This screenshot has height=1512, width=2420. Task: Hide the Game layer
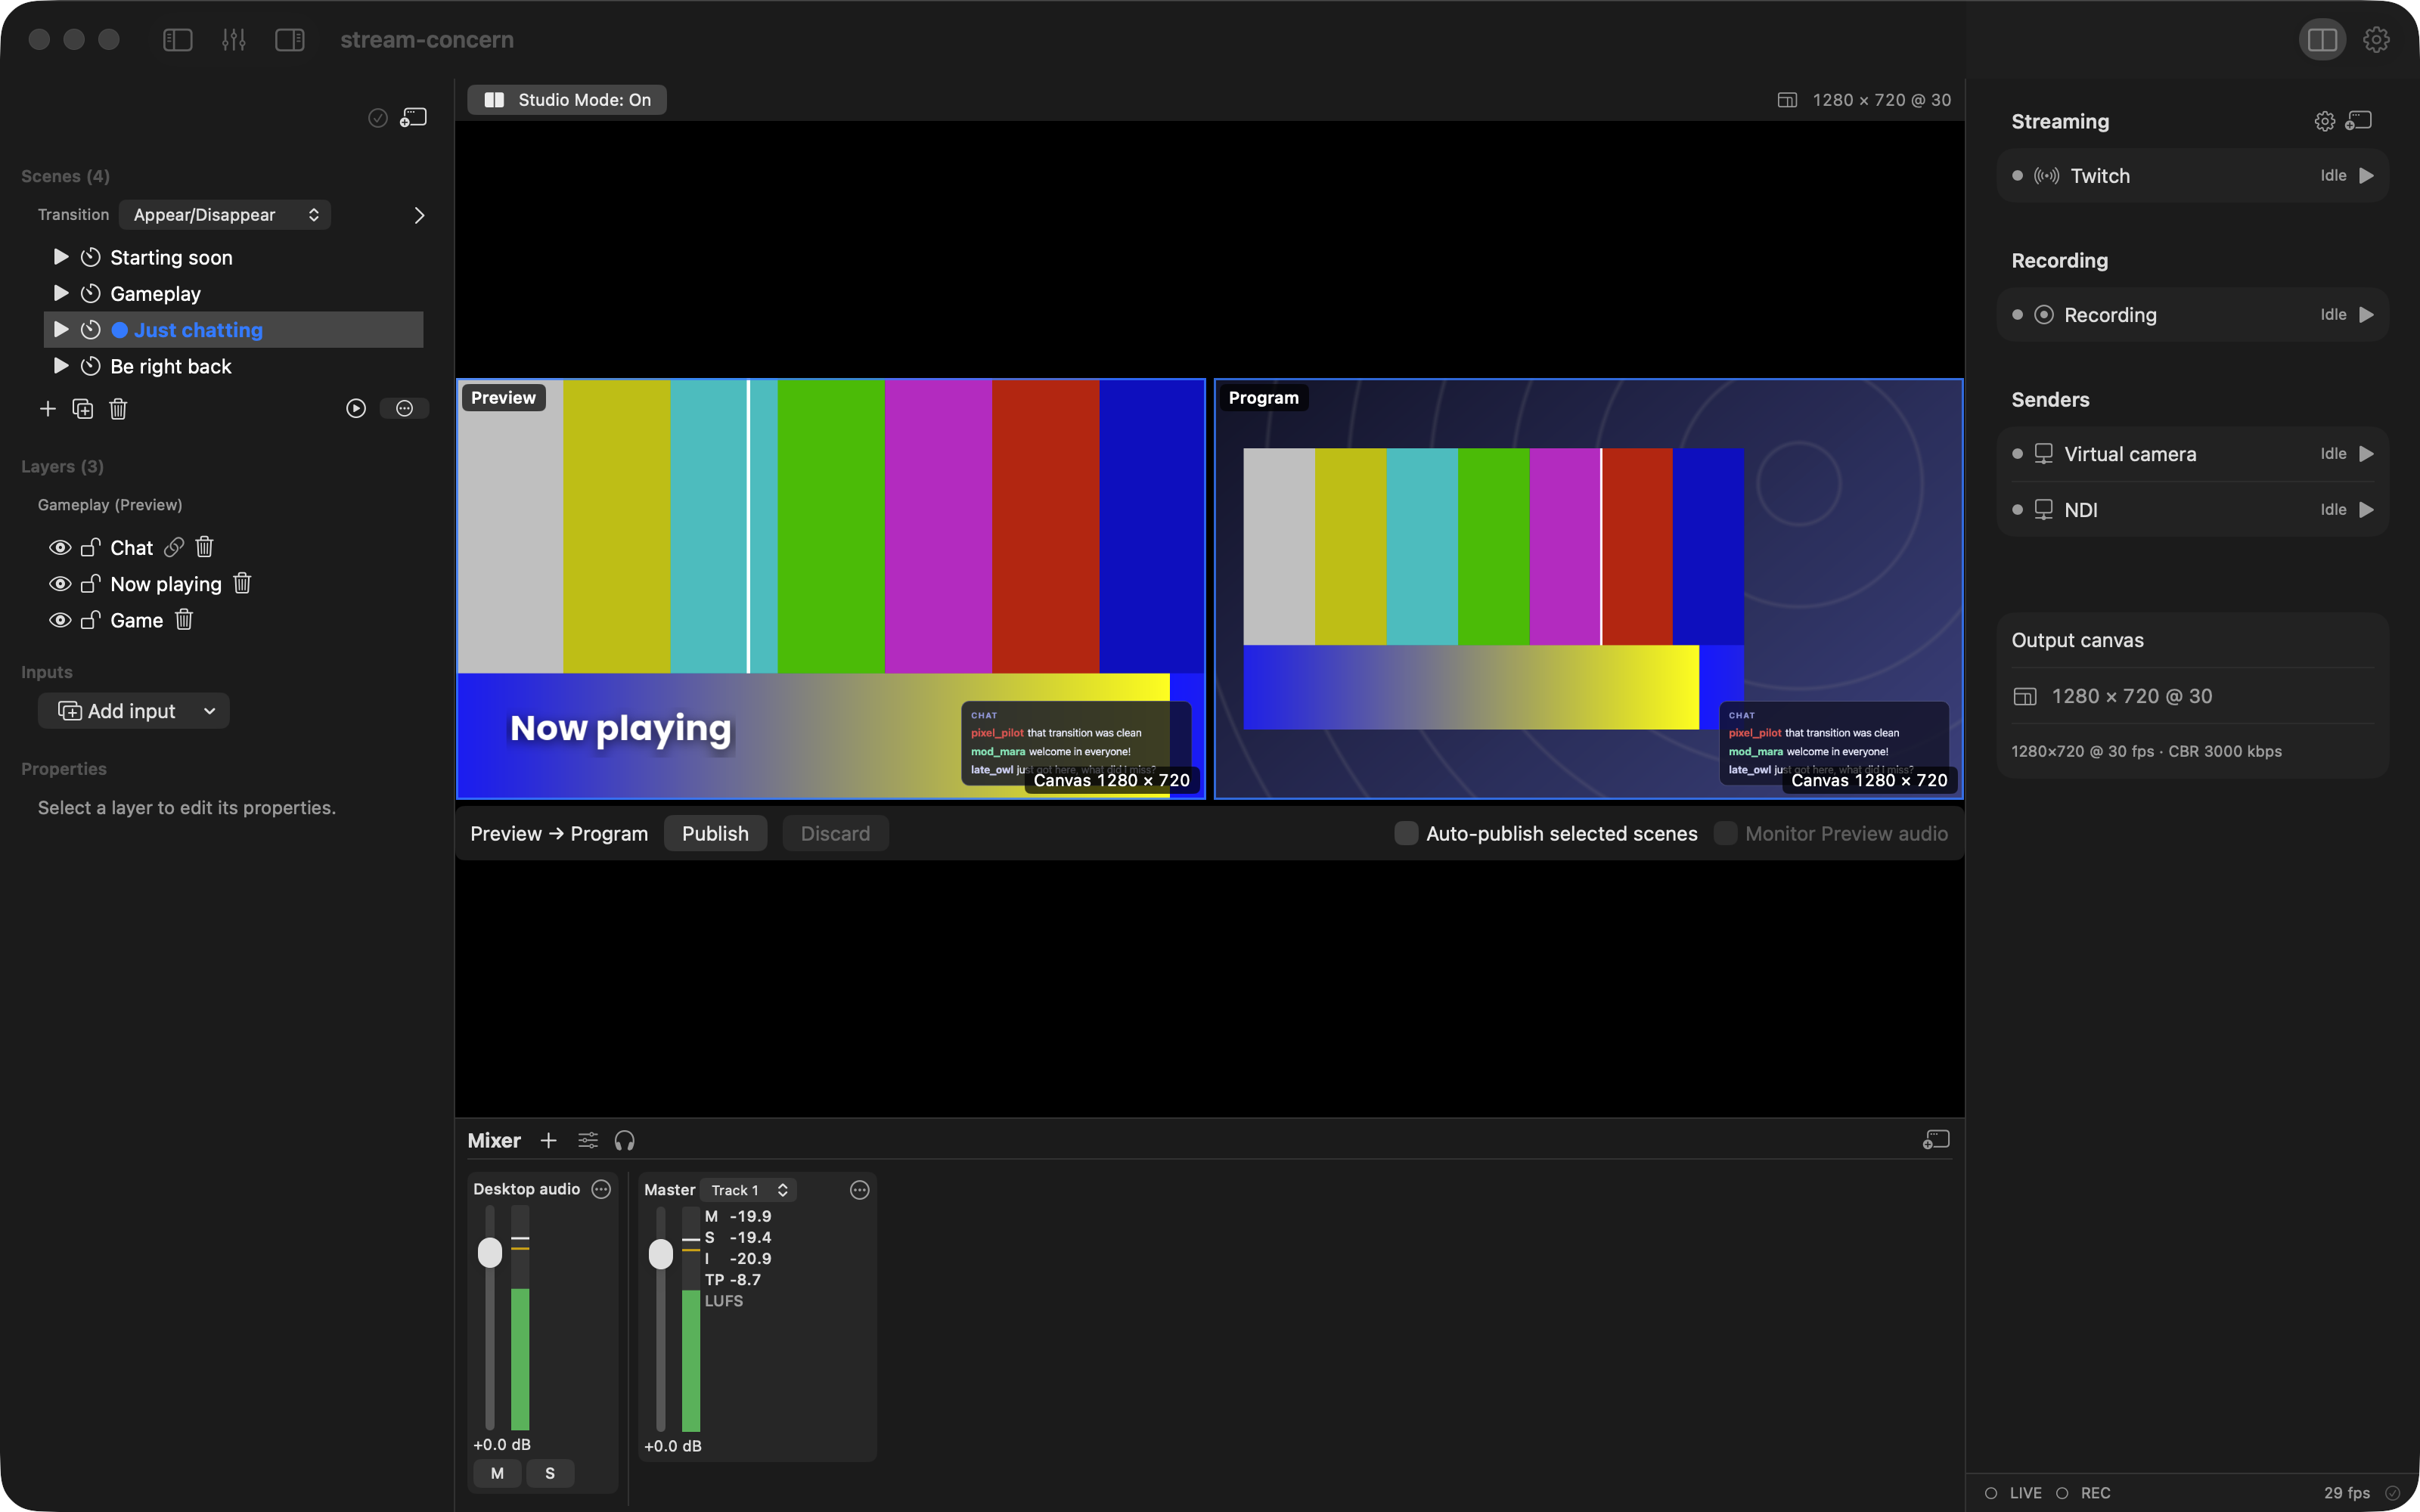(x=60, y=620)
